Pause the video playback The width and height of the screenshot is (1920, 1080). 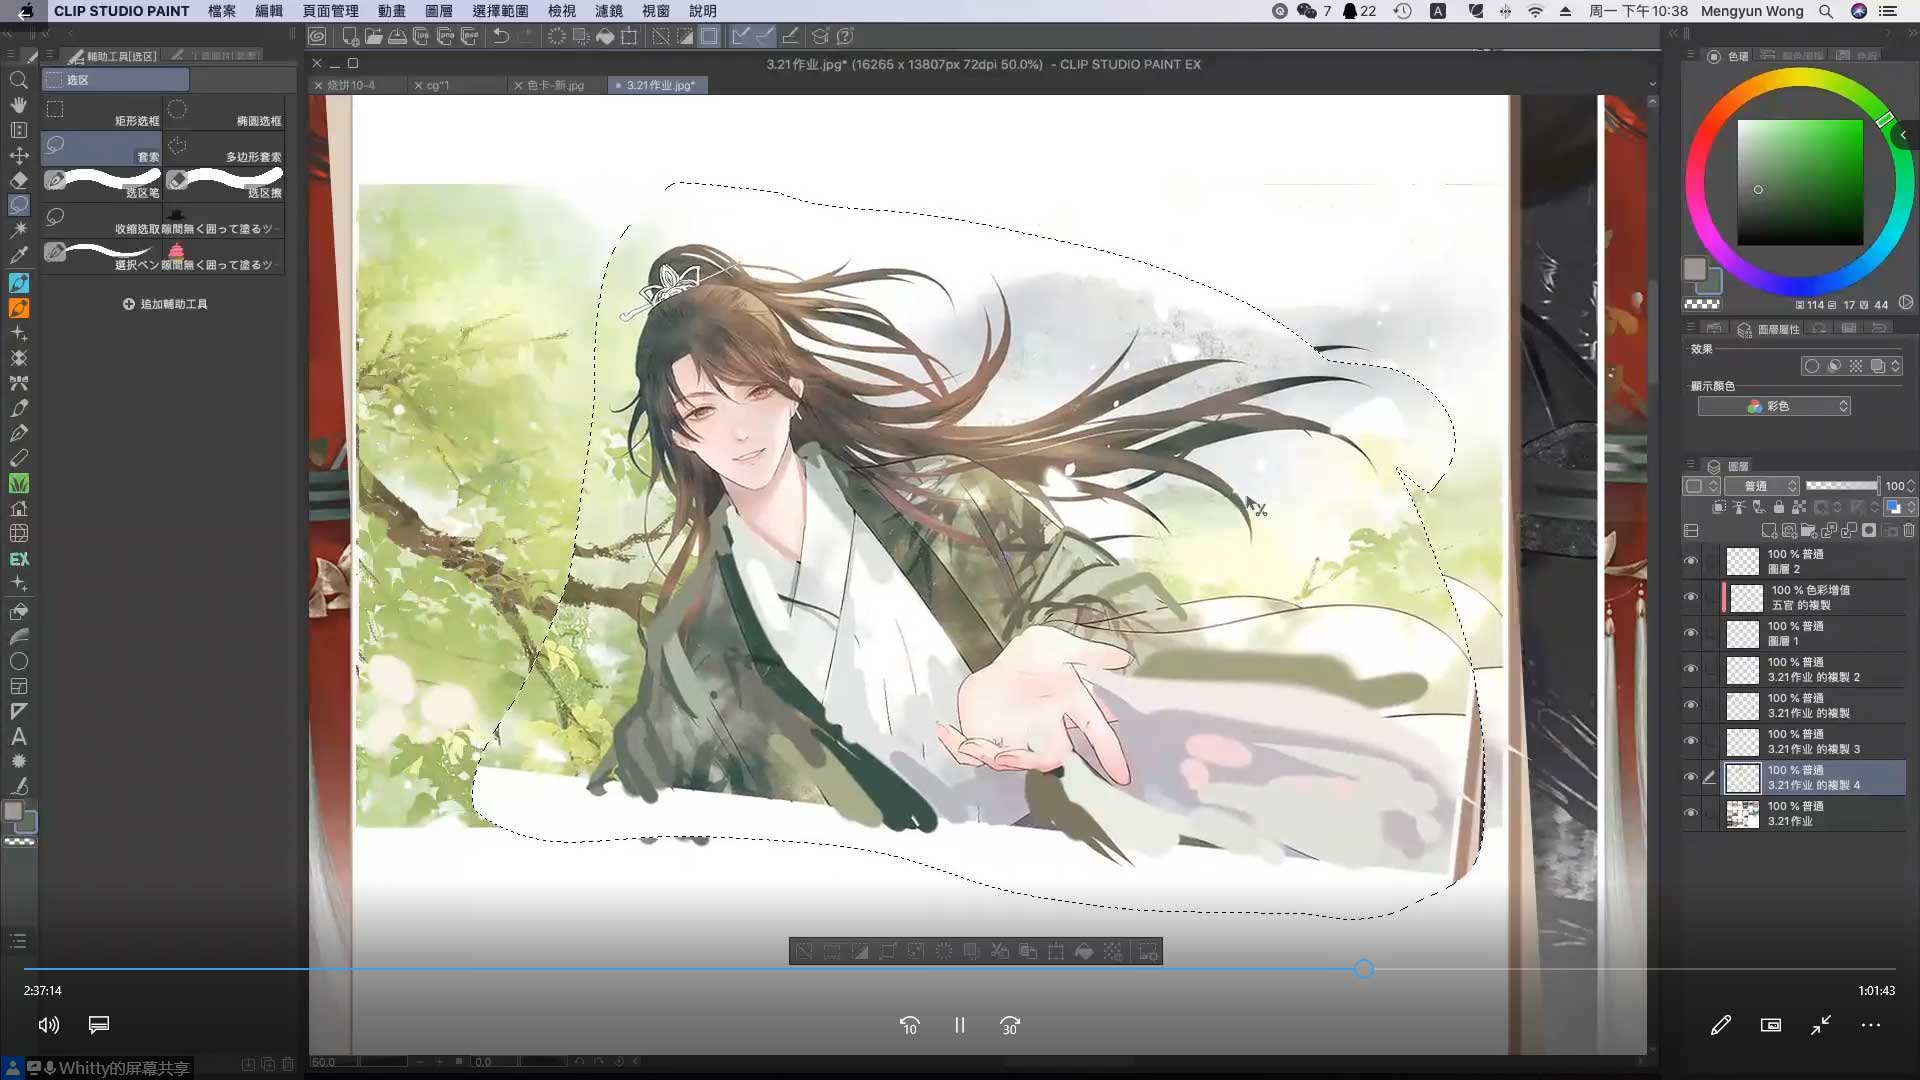pos(959,1025)
